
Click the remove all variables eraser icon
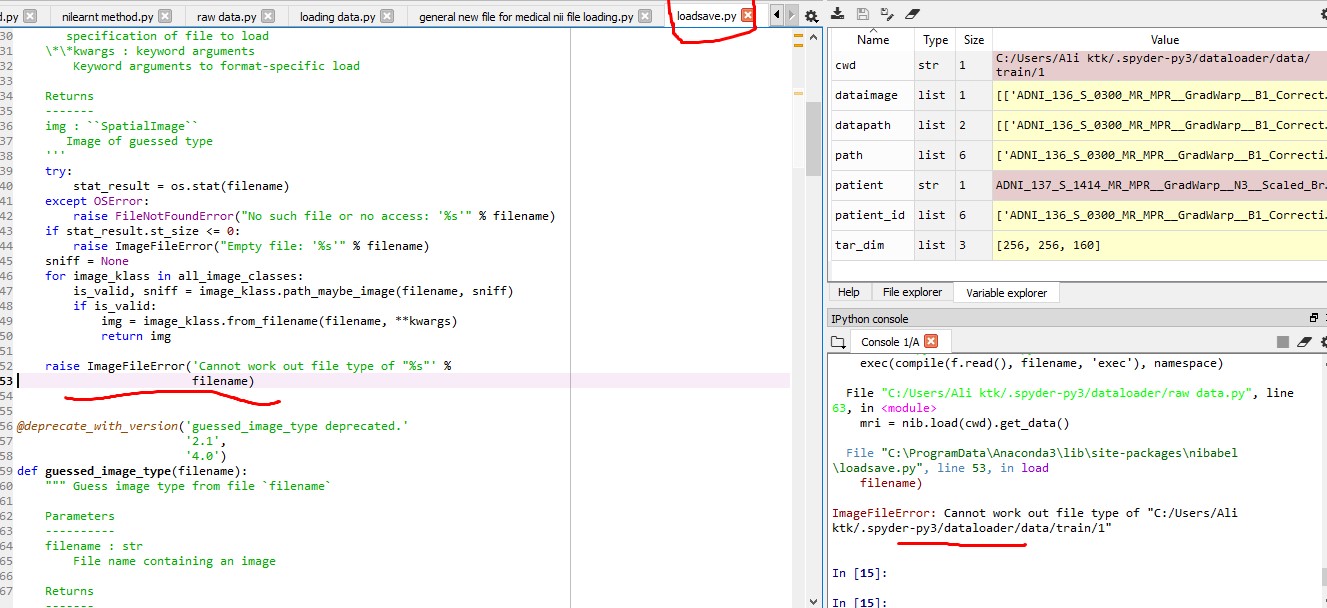point(911,14)
